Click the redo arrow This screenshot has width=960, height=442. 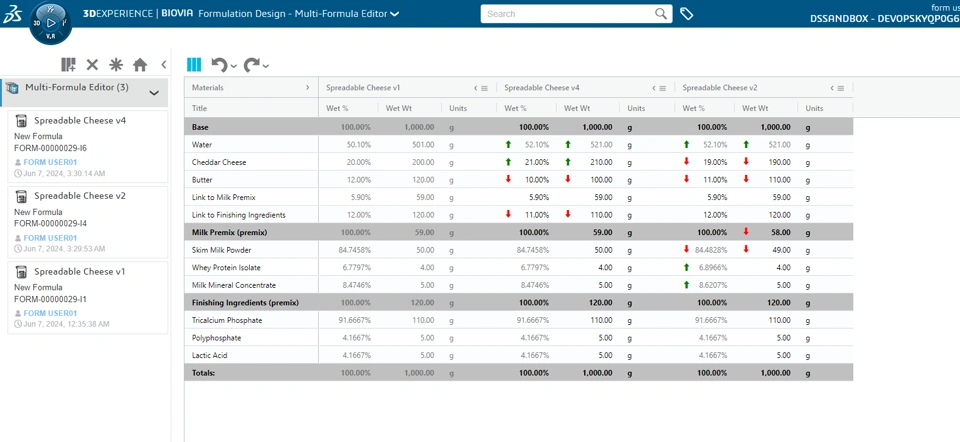252,64
